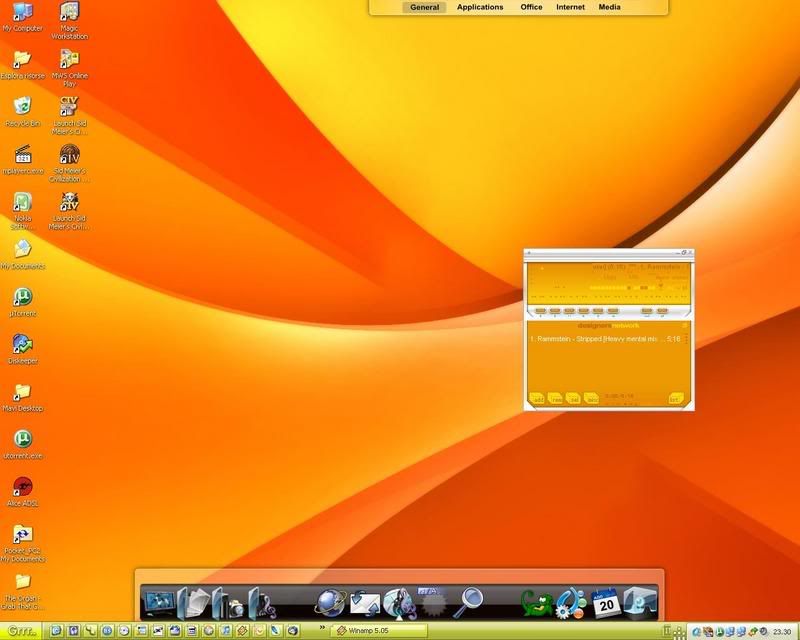This screenshot has width=800, height=640.
Task: Select the utorrent.exe desktop icon
Action: click(22, 444)
